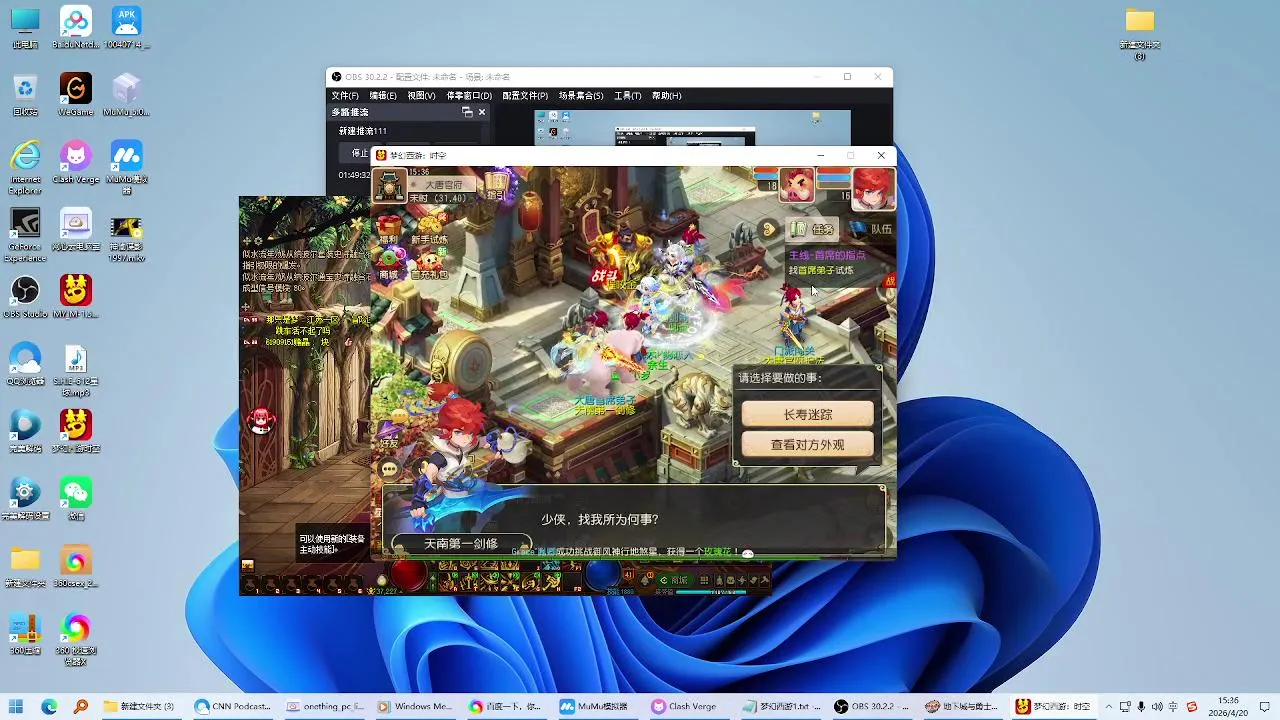Click the NPC dialog text 少侠，找我所为何事？
The width and height of the screenshot is (1280, 720).
click(600, 520)
